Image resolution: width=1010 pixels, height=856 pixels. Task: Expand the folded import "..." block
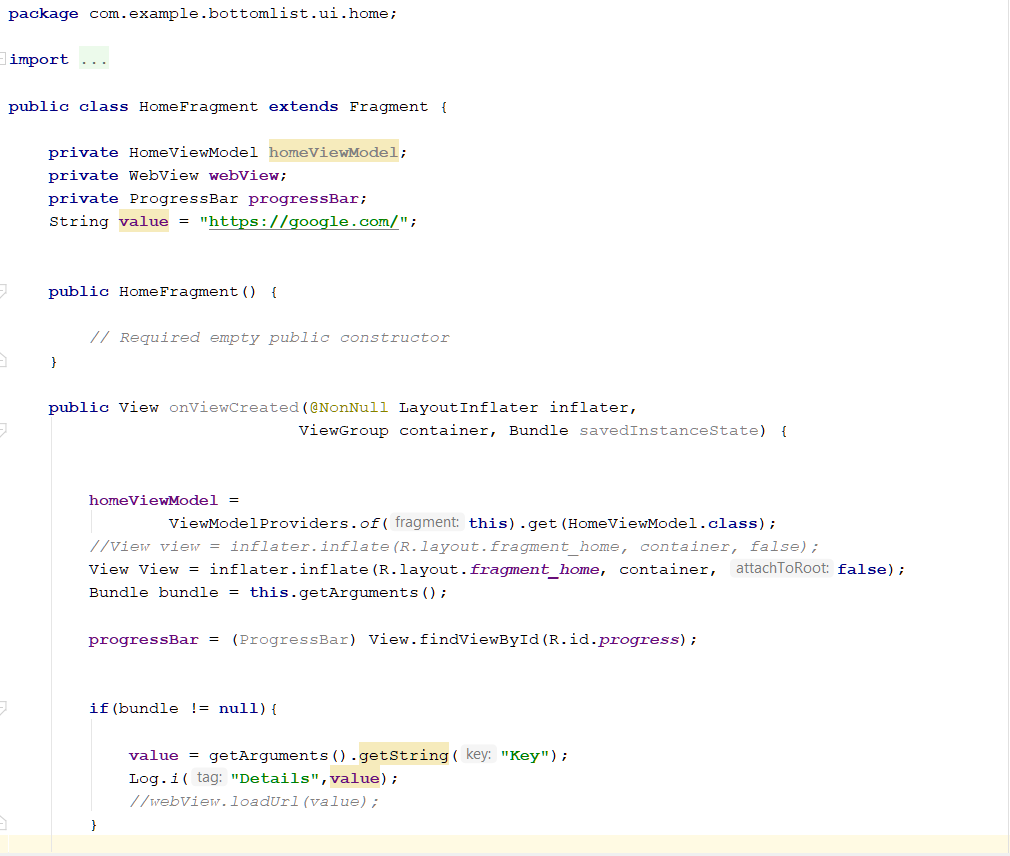point(94,60)
